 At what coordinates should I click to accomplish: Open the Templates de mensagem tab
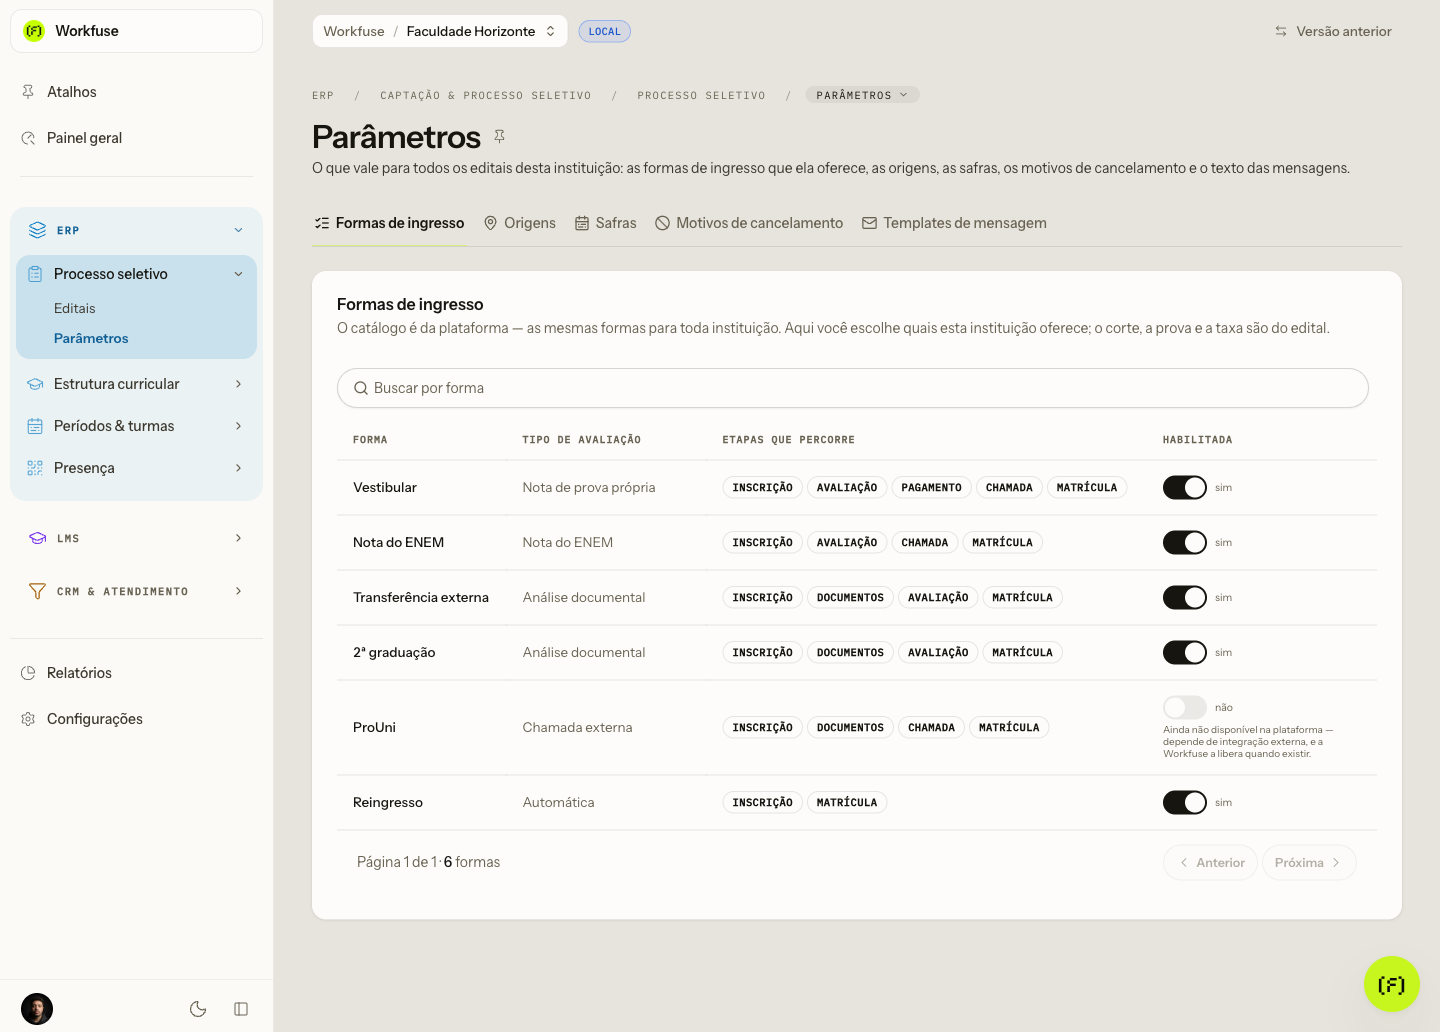pyautogui.click(x=954, y=223)
